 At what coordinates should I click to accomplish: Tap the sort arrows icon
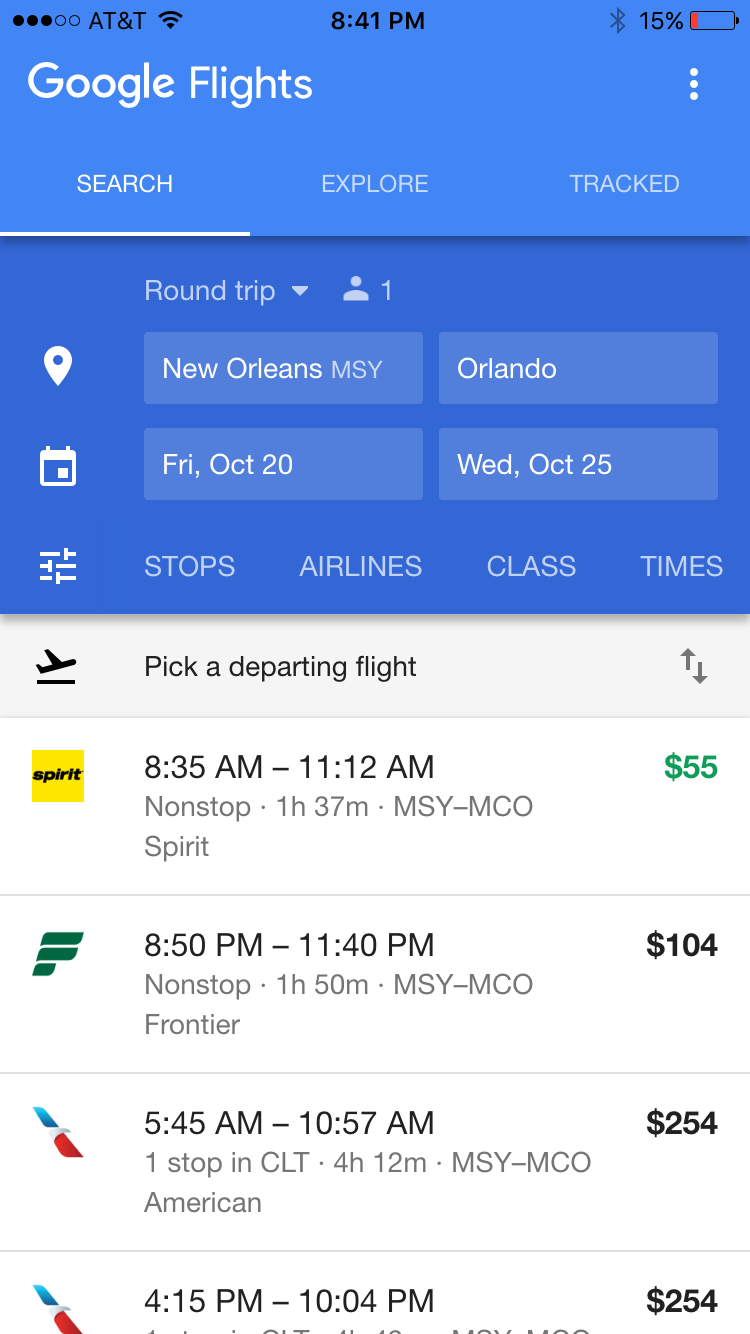point(694,666)
